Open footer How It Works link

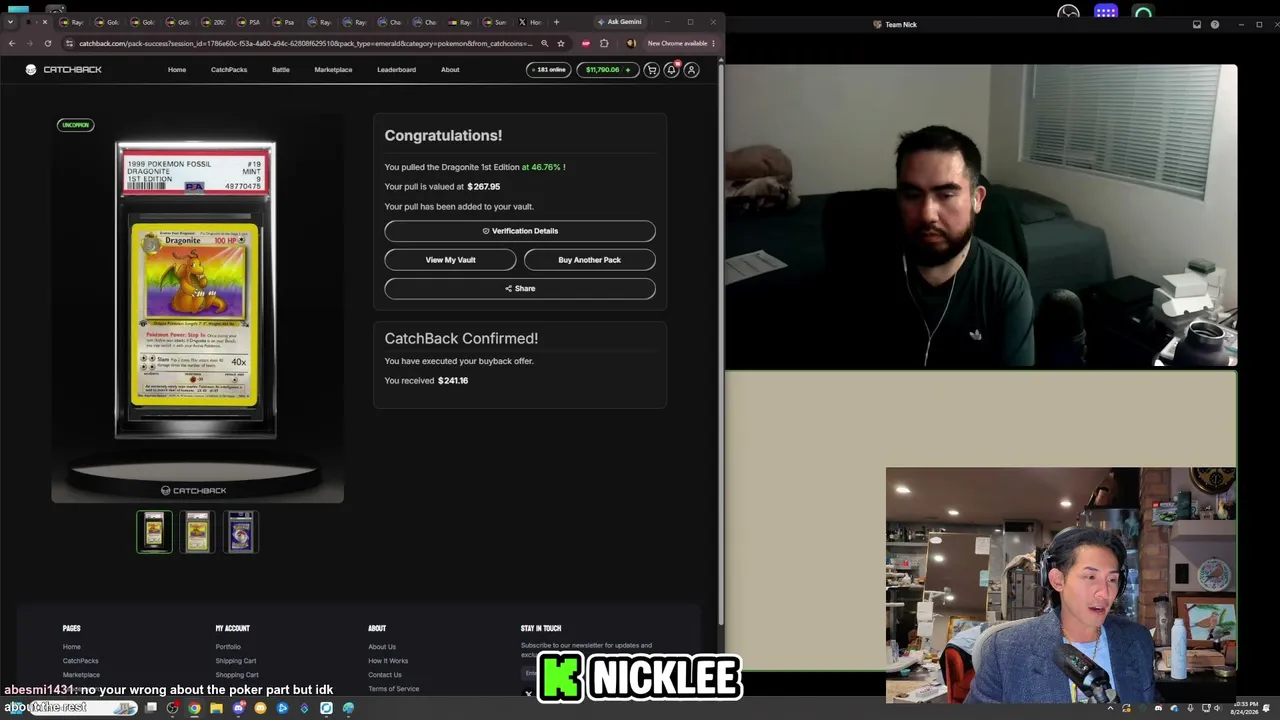[x=388, y=661]
